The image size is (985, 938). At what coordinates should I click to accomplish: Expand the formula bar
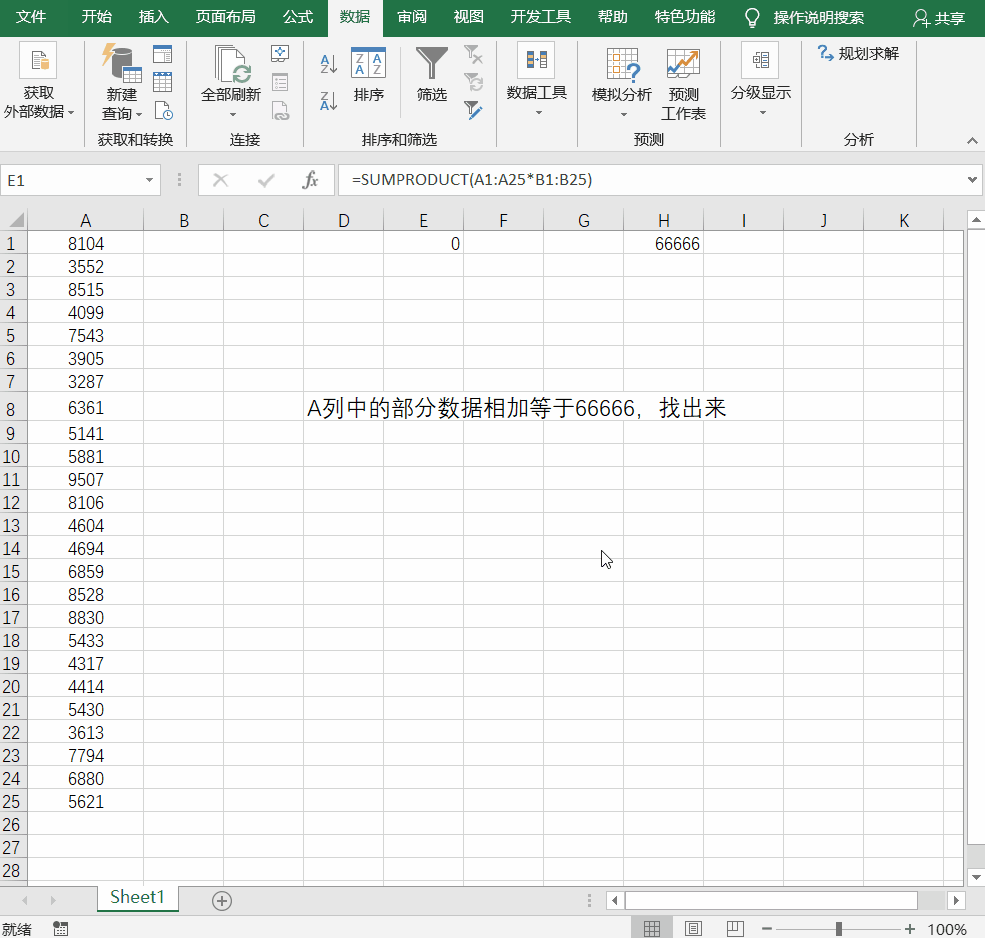coord(972,180)
